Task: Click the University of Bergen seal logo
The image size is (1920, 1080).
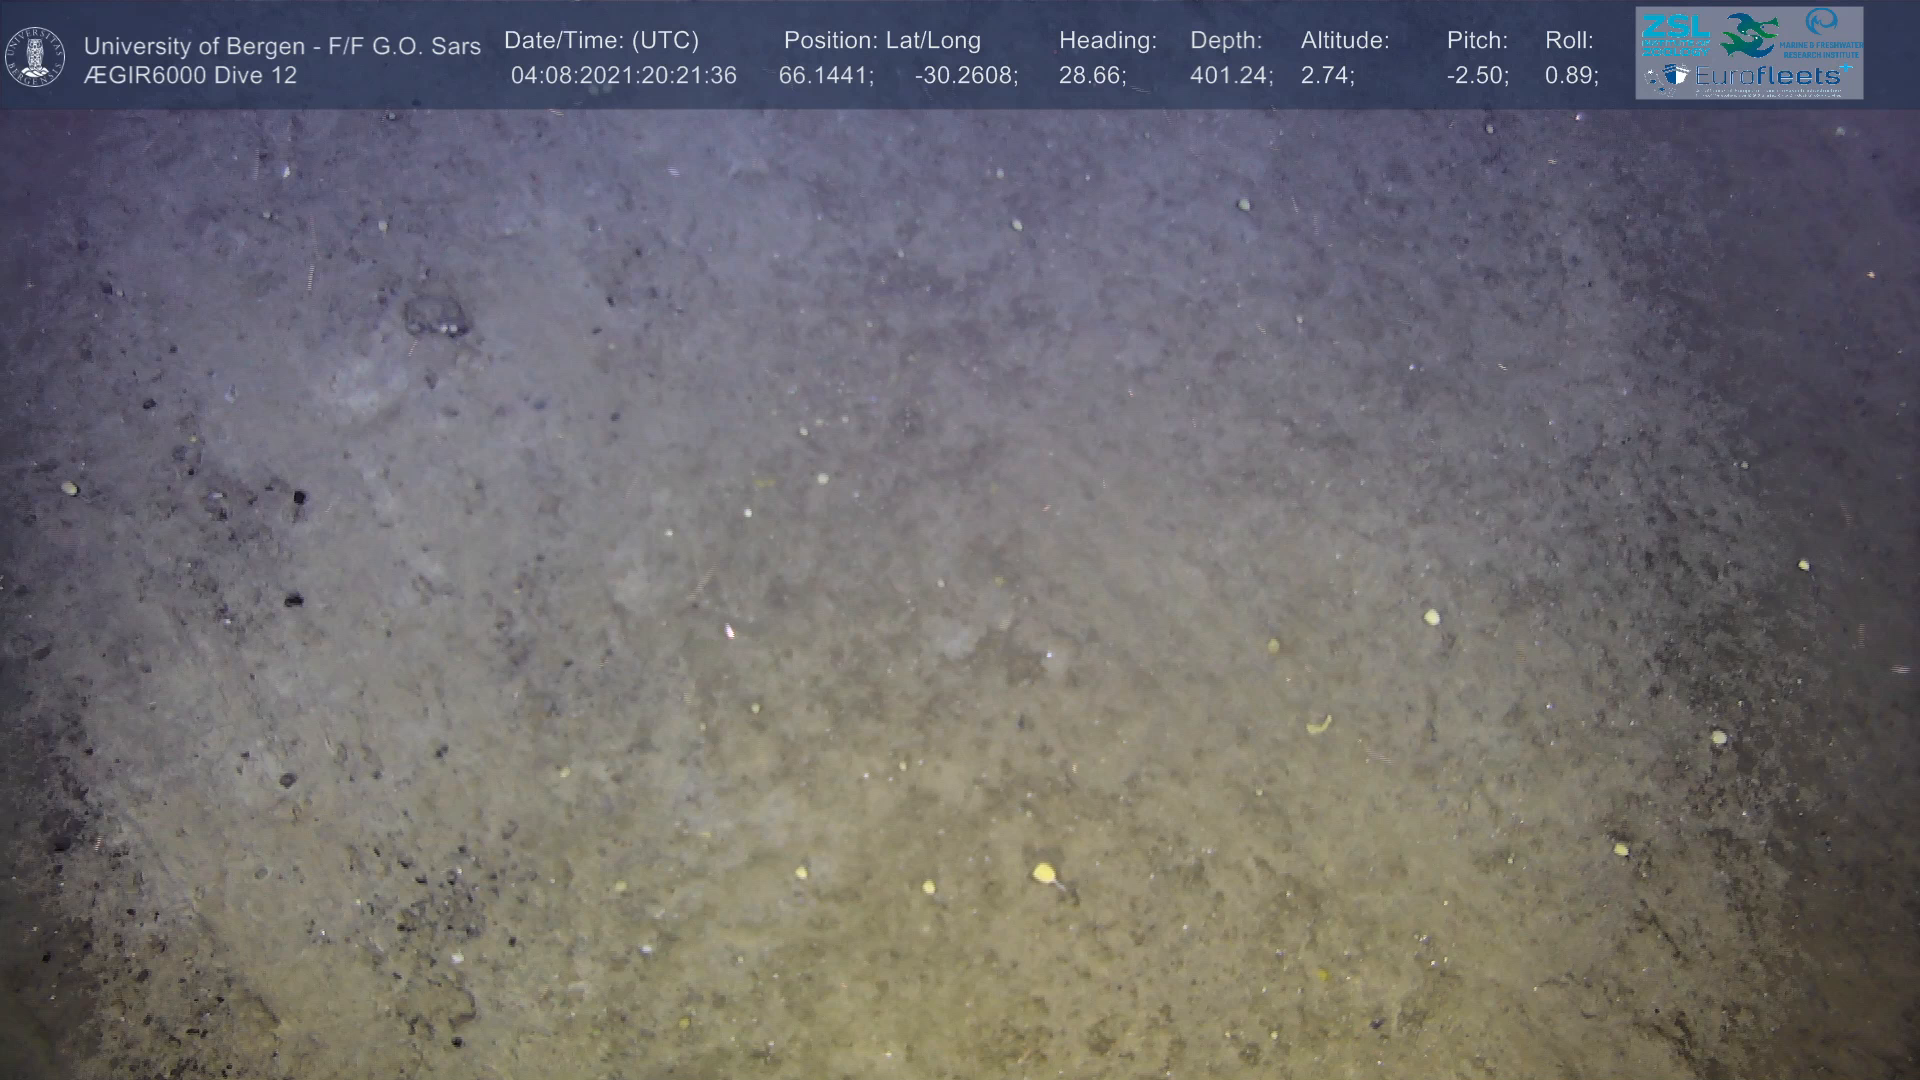Action: point(35,56)
